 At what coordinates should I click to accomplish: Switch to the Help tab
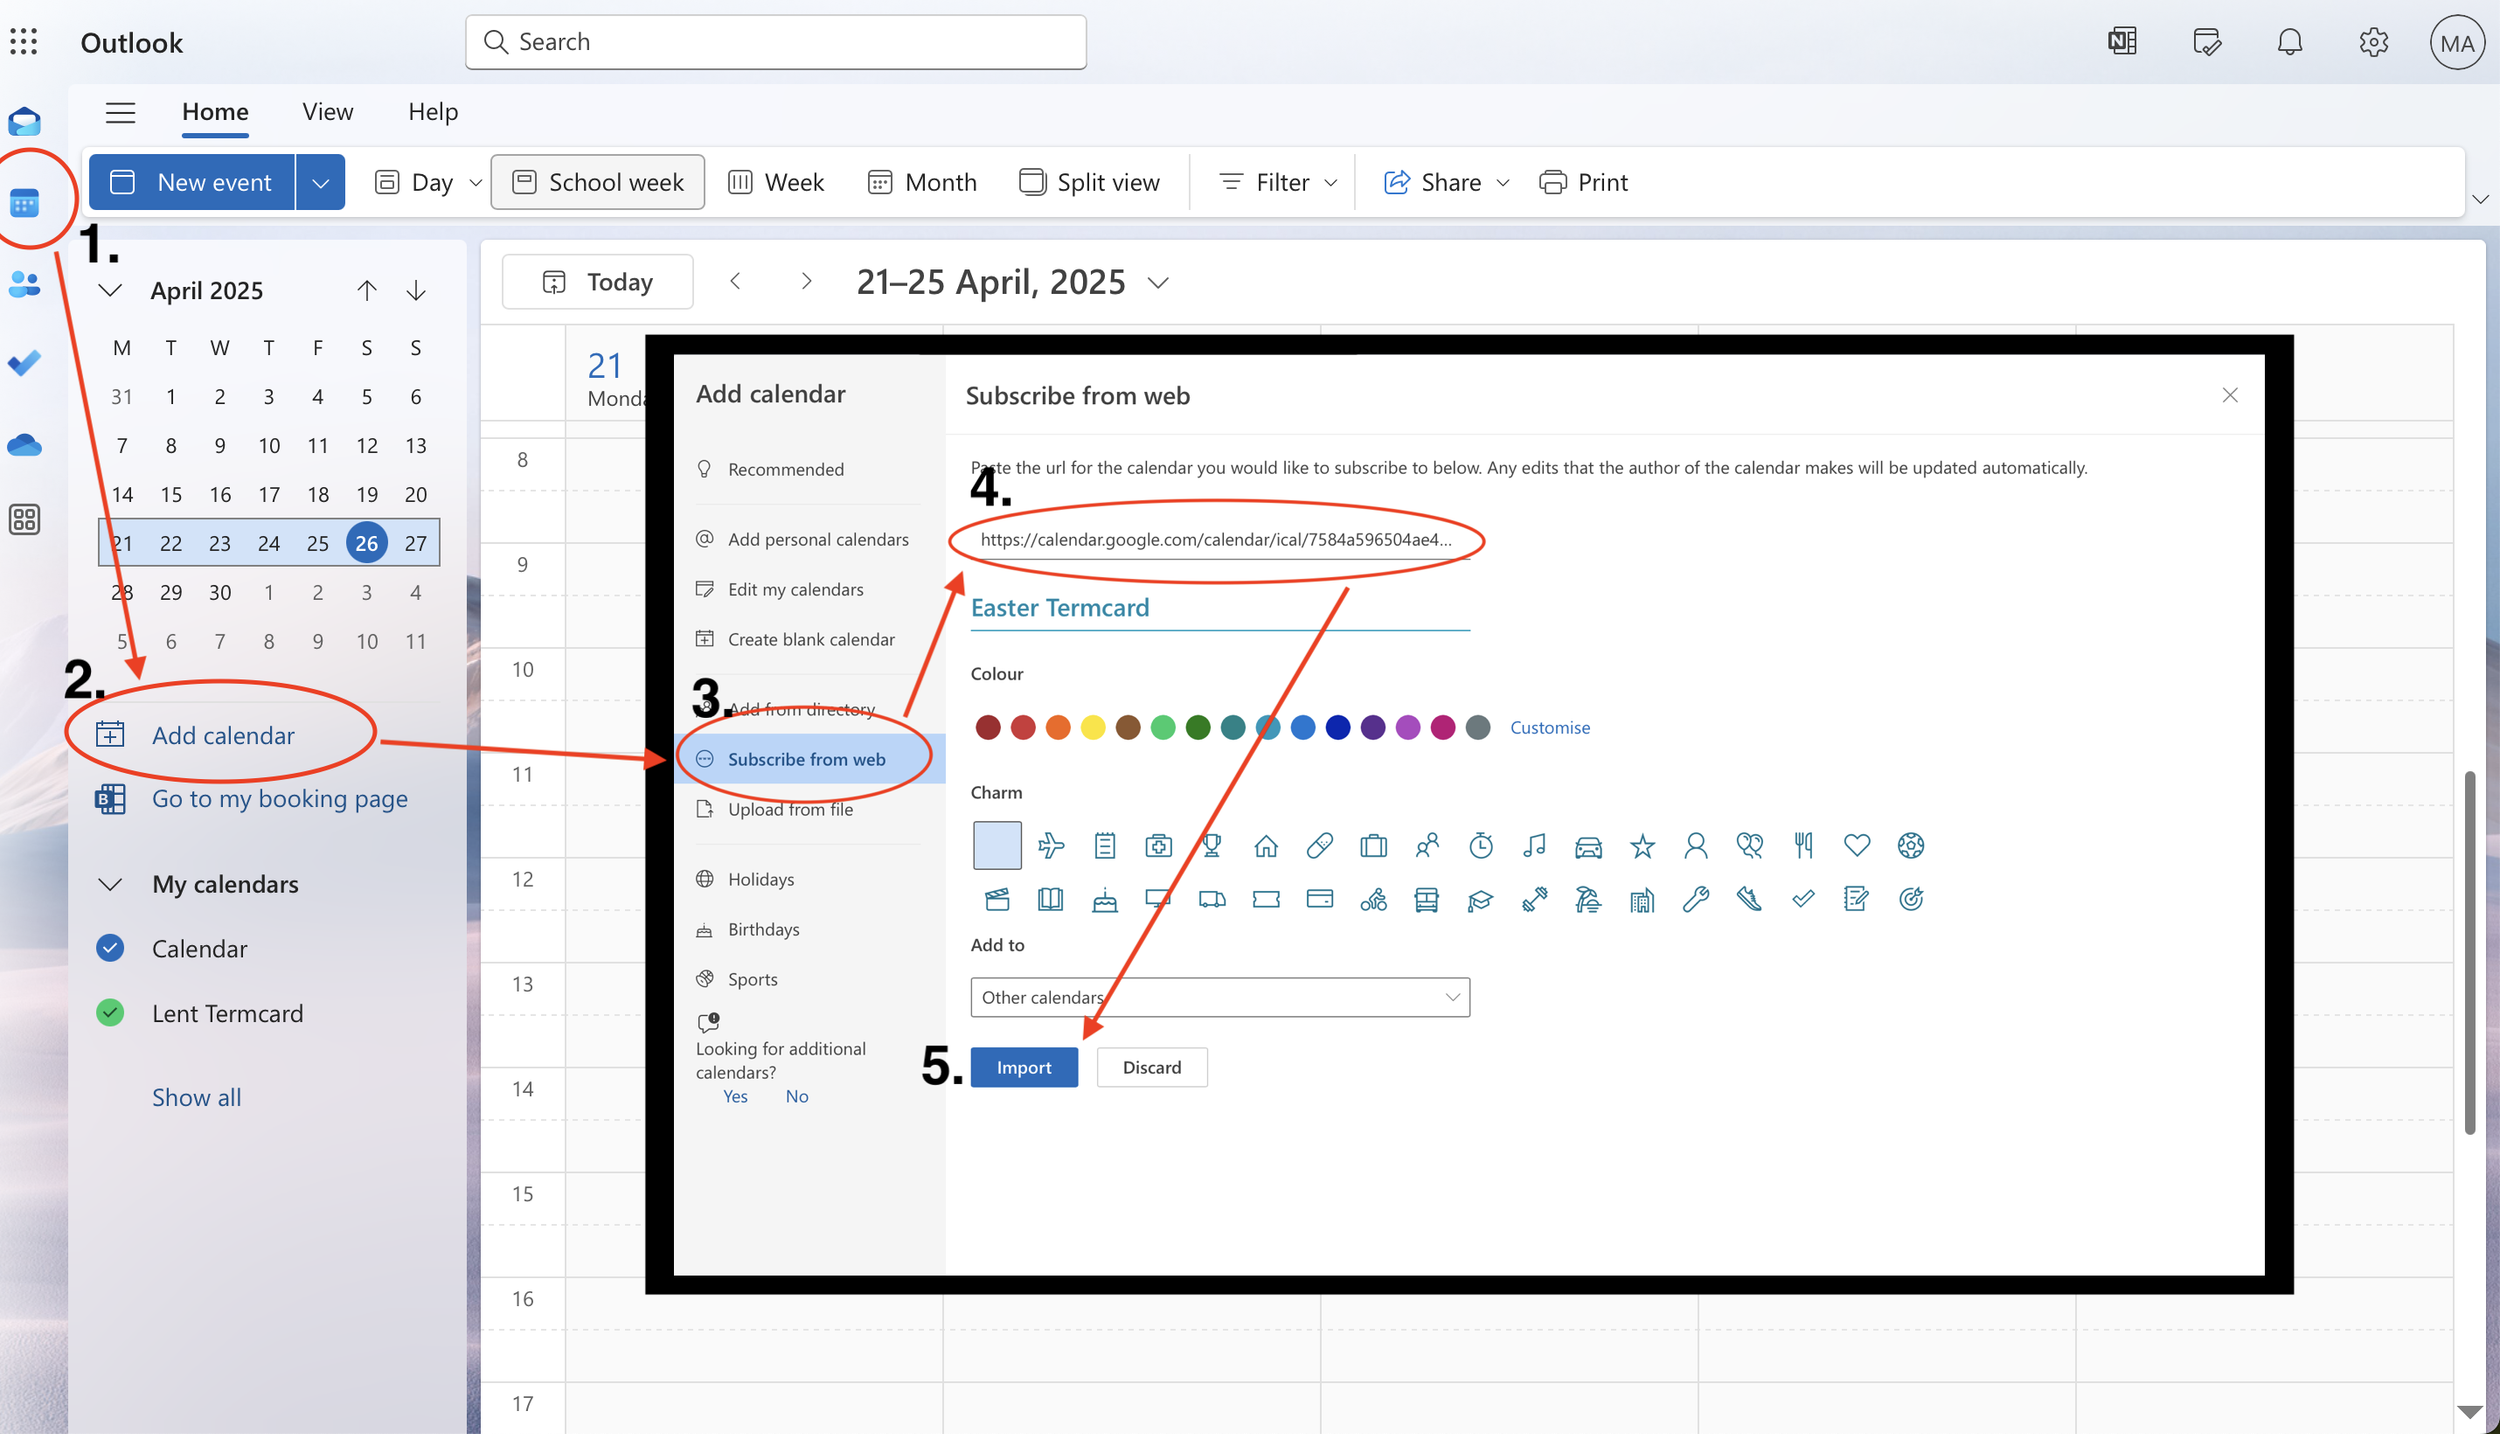(x=433, y=112)
